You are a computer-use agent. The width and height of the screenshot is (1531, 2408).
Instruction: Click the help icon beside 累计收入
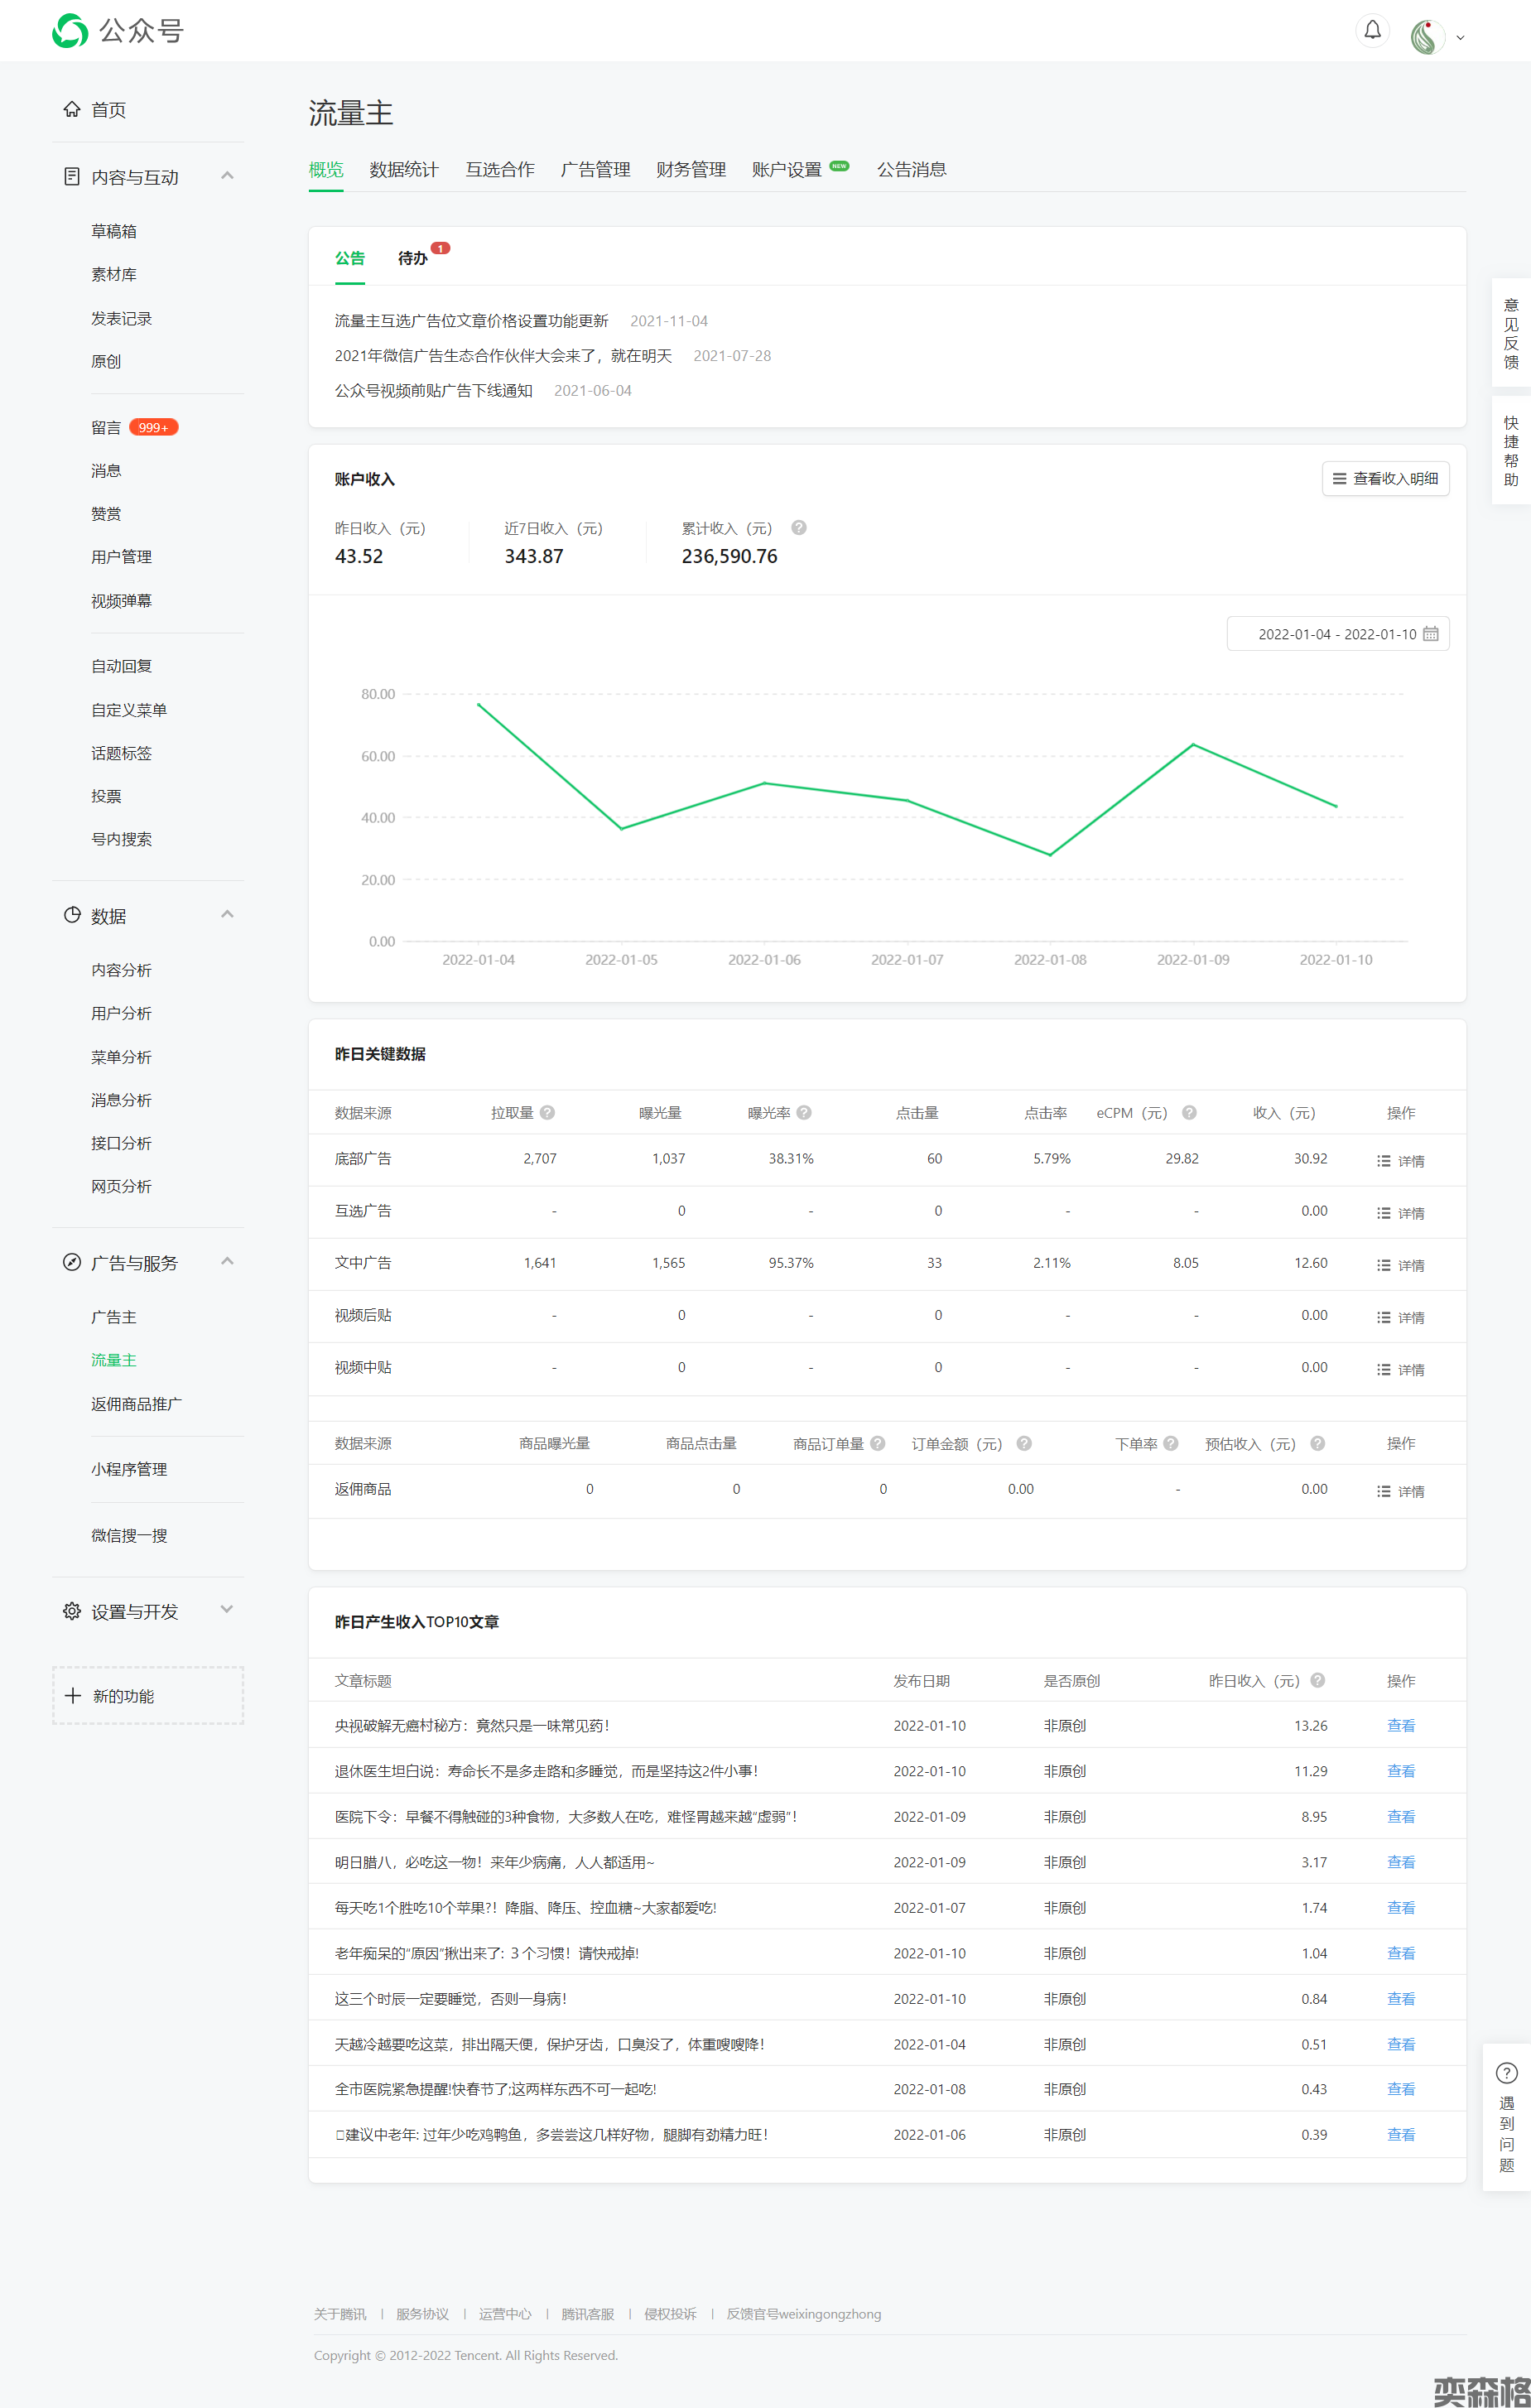[x=798, y=528]
